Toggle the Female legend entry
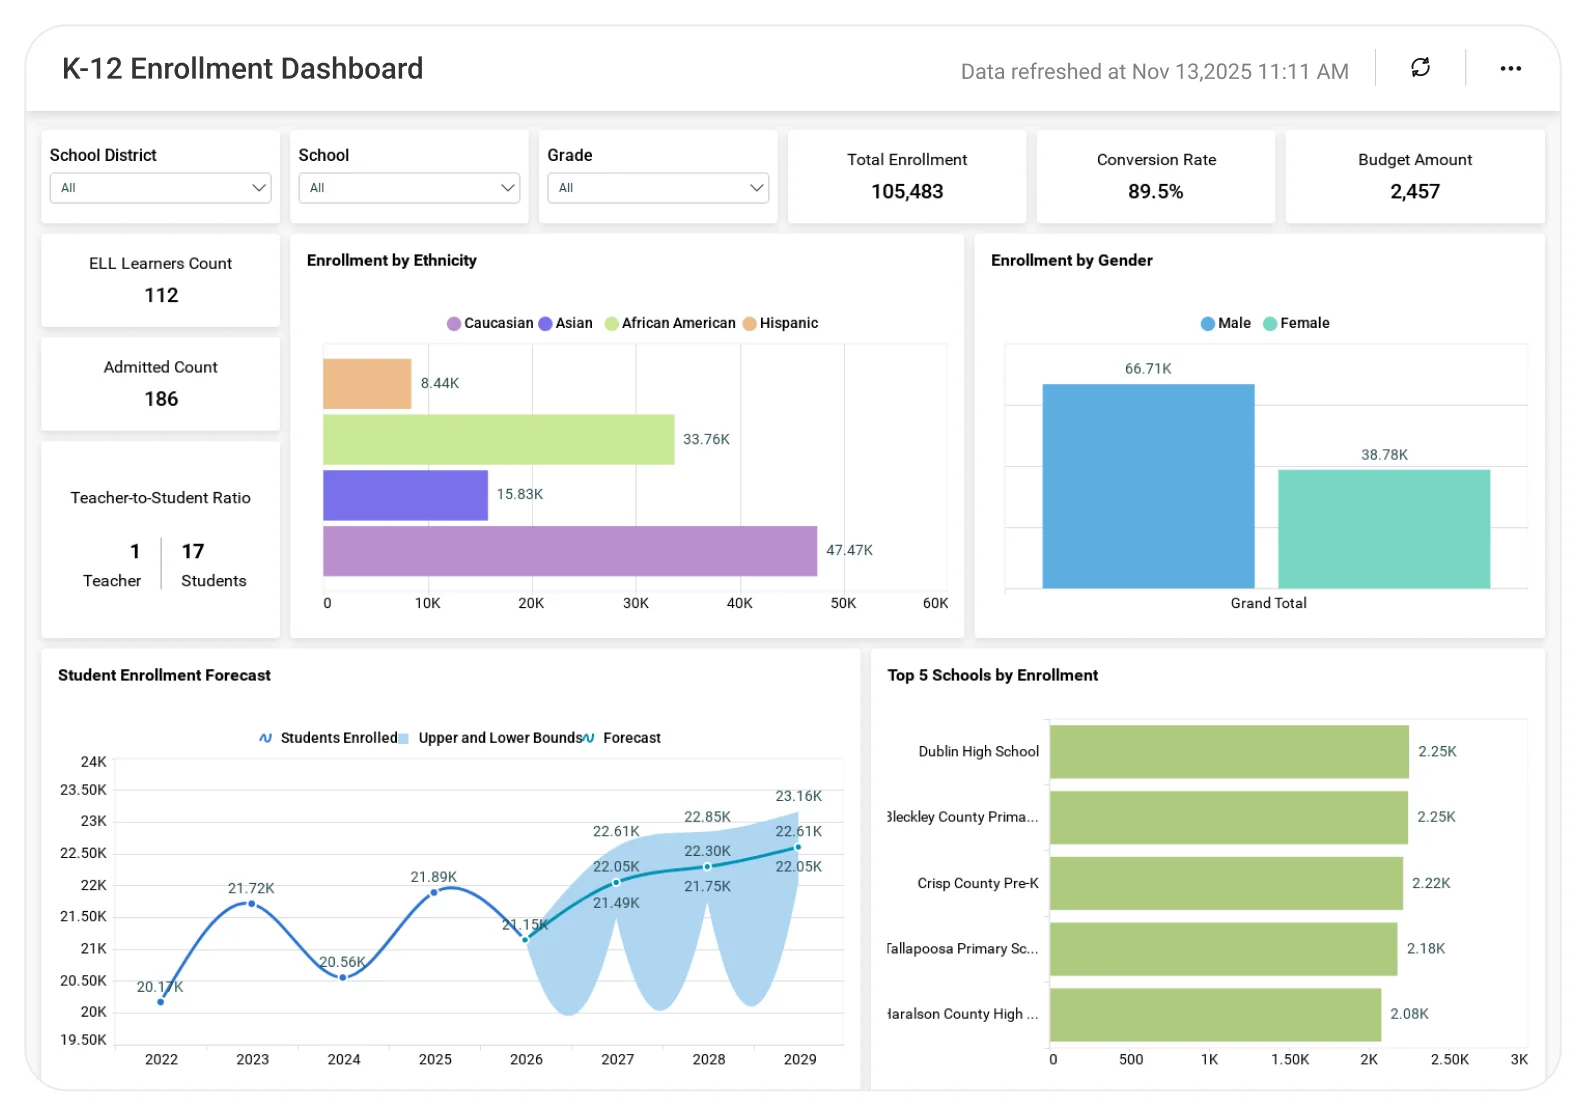The height and width of the screenshot is (1112, 1586). point(1296,323)
